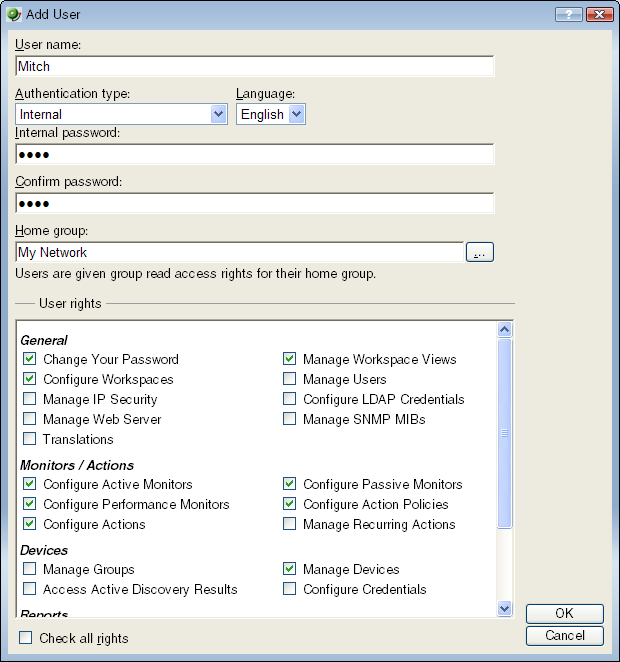This screenshot has width=620, height=662.
Task: Click the rights list scrollbar thumb
Action: point(504,433)
